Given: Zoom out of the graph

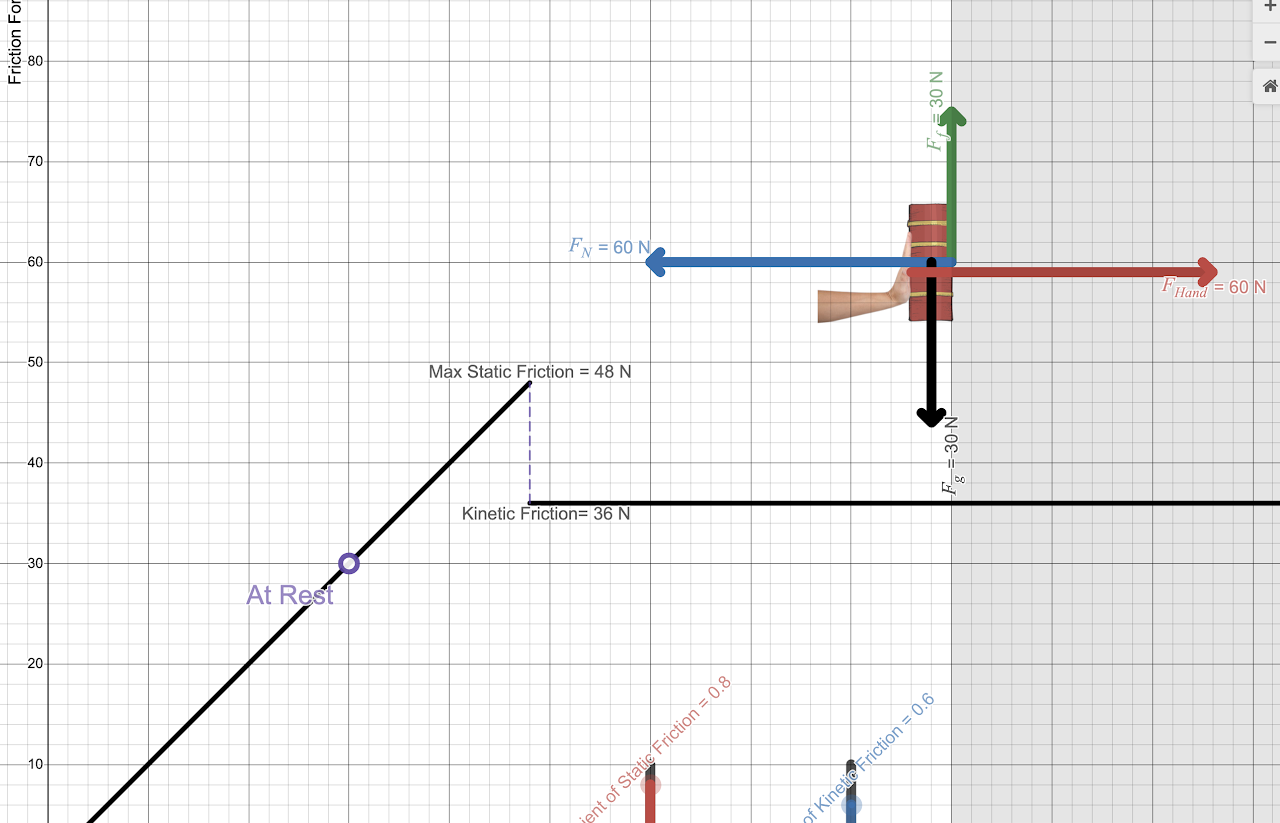Looking at the screenshot, I should click(1268, 43).
